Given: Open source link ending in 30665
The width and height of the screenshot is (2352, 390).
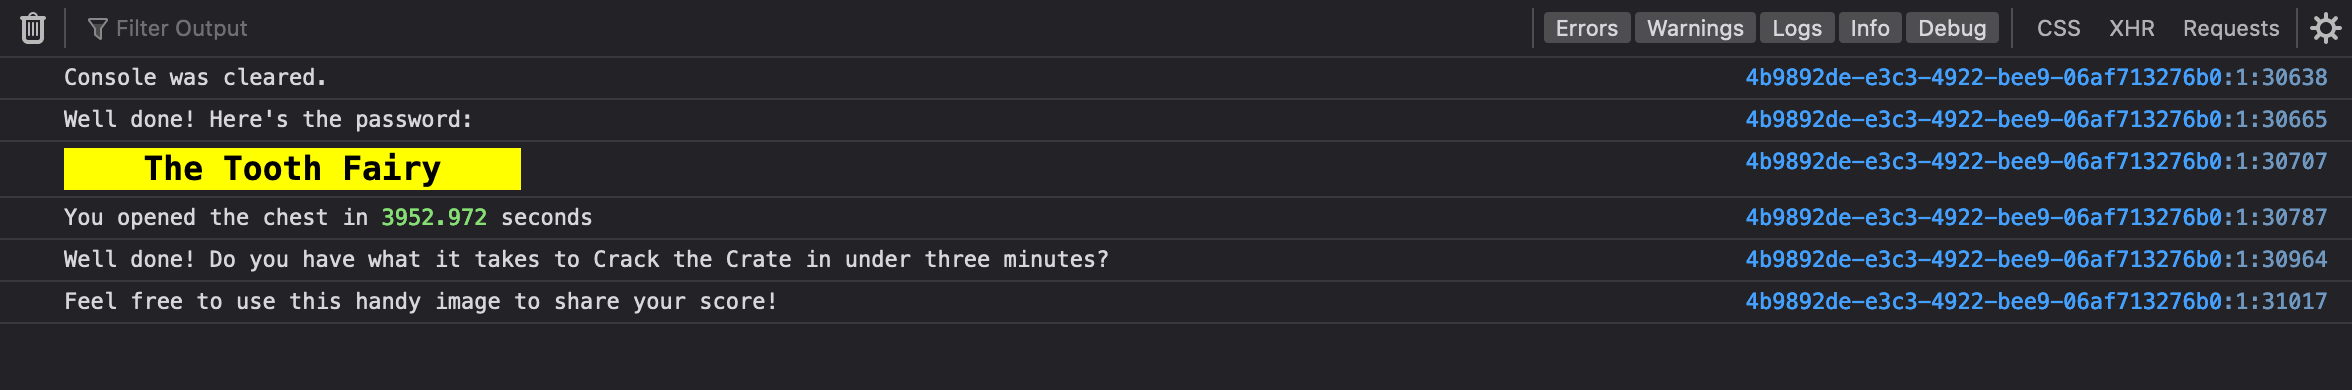Looking at the screenshot, I should click(x=2036, y=119).
